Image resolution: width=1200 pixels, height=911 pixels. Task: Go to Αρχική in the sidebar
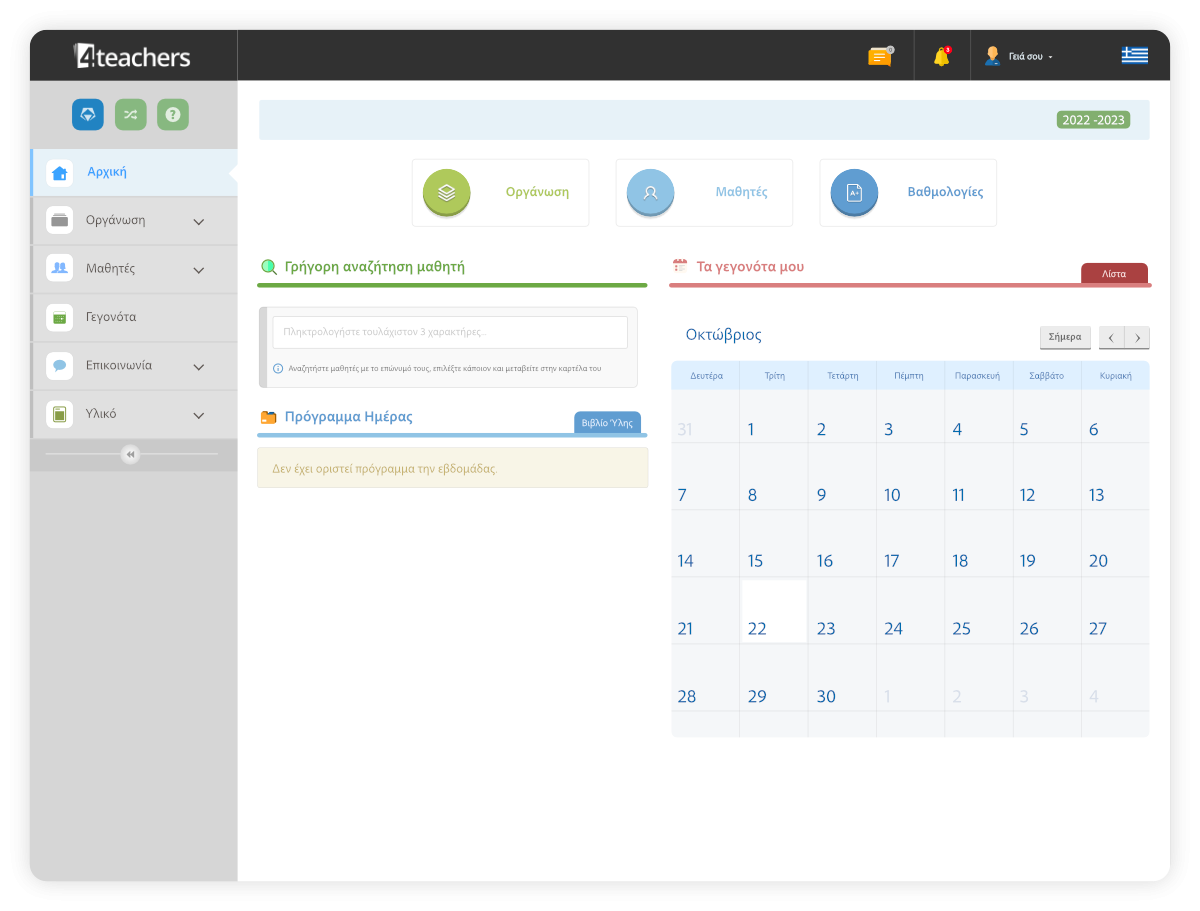(x=107, y=172)
